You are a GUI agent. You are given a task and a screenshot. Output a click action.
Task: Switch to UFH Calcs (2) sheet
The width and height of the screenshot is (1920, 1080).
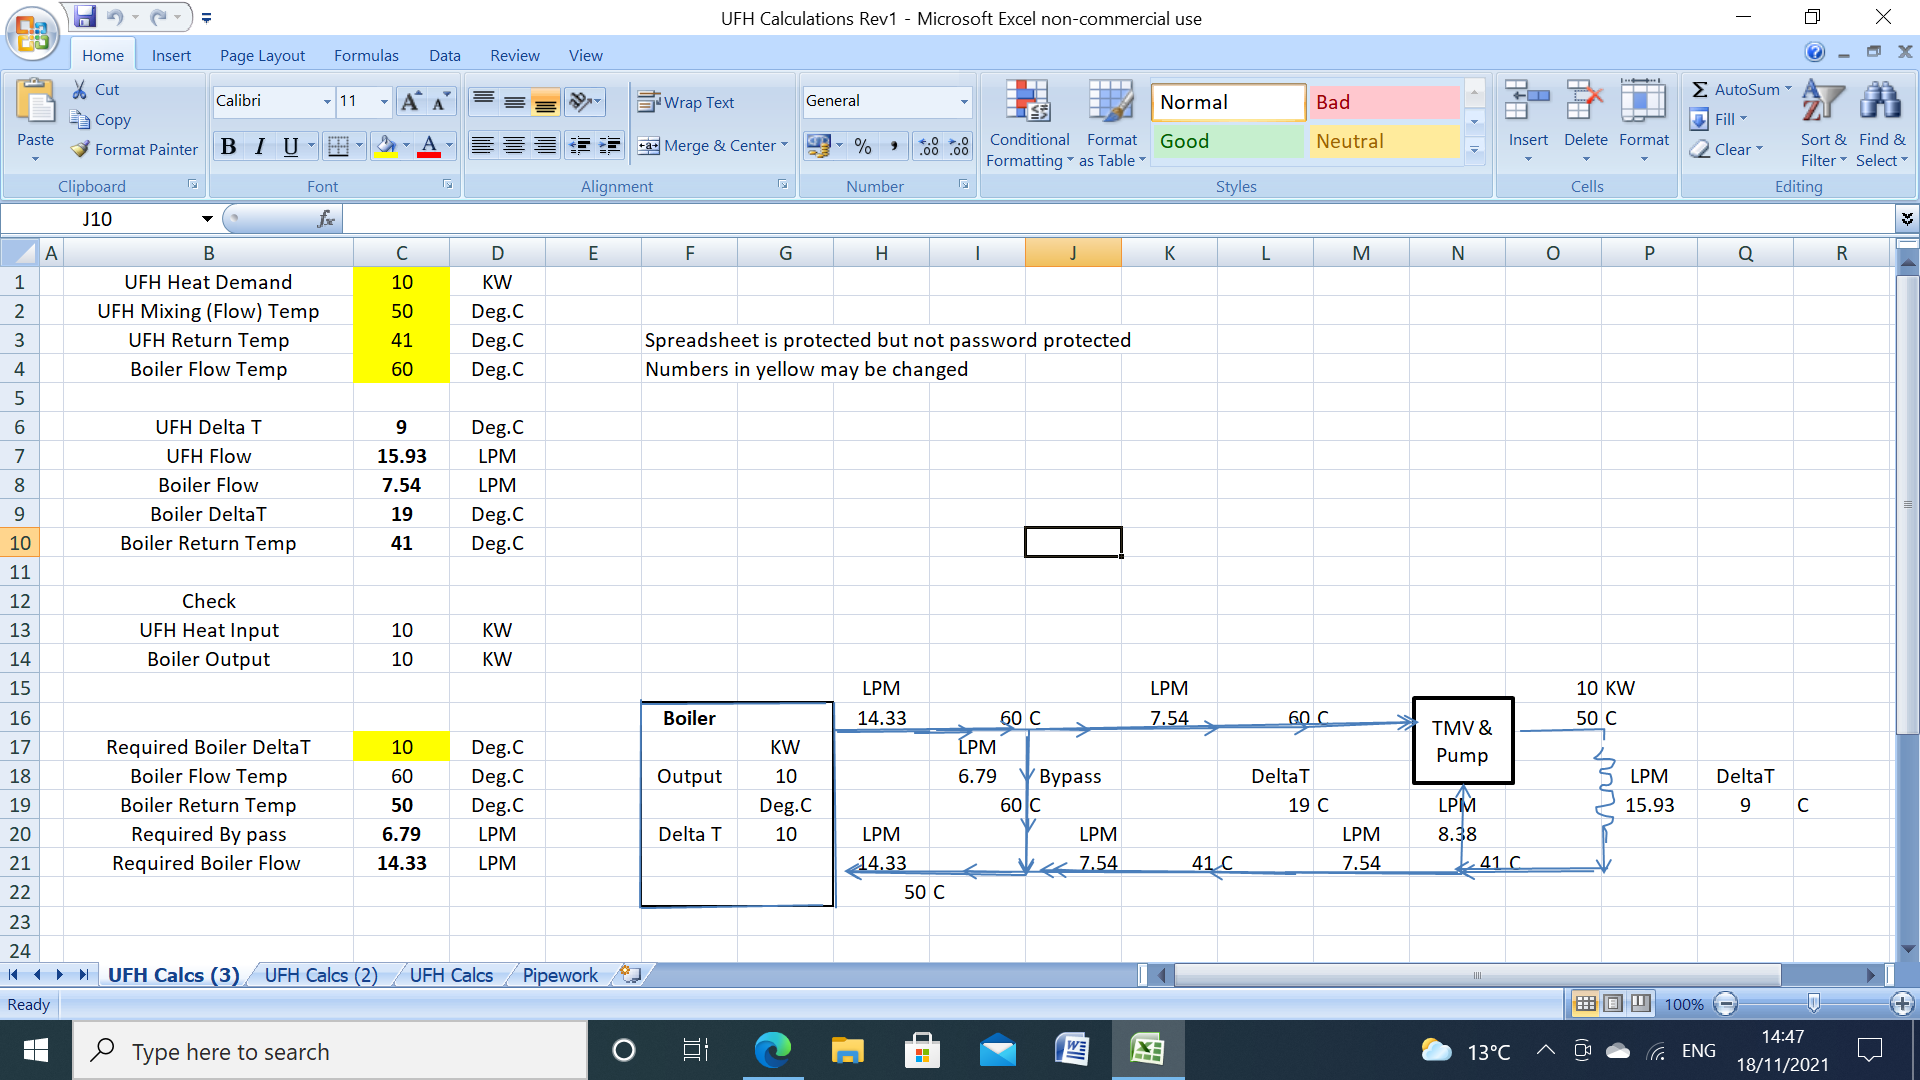click(x=321, y=975)
